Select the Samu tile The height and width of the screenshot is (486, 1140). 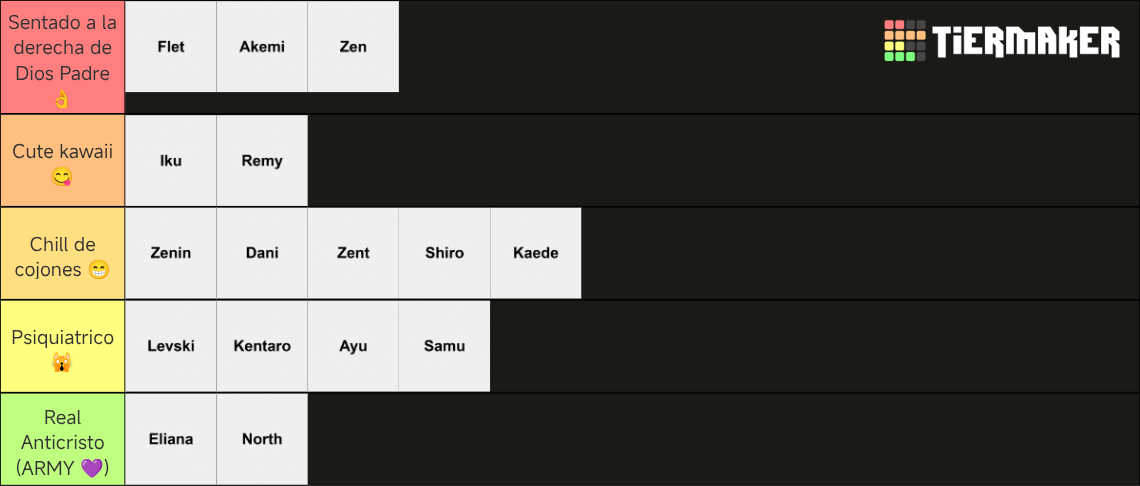pos(444,346)
